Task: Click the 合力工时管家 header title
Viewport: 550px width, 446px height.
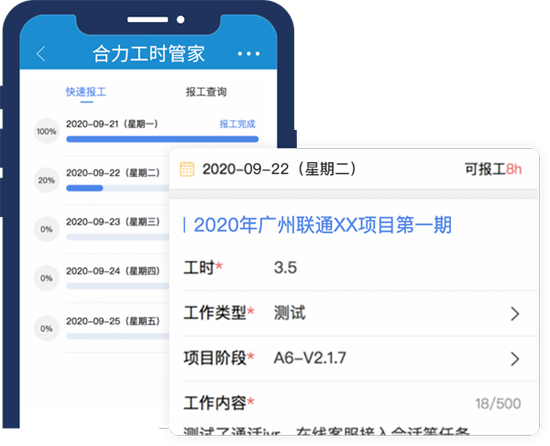Action: click(149, 54)
